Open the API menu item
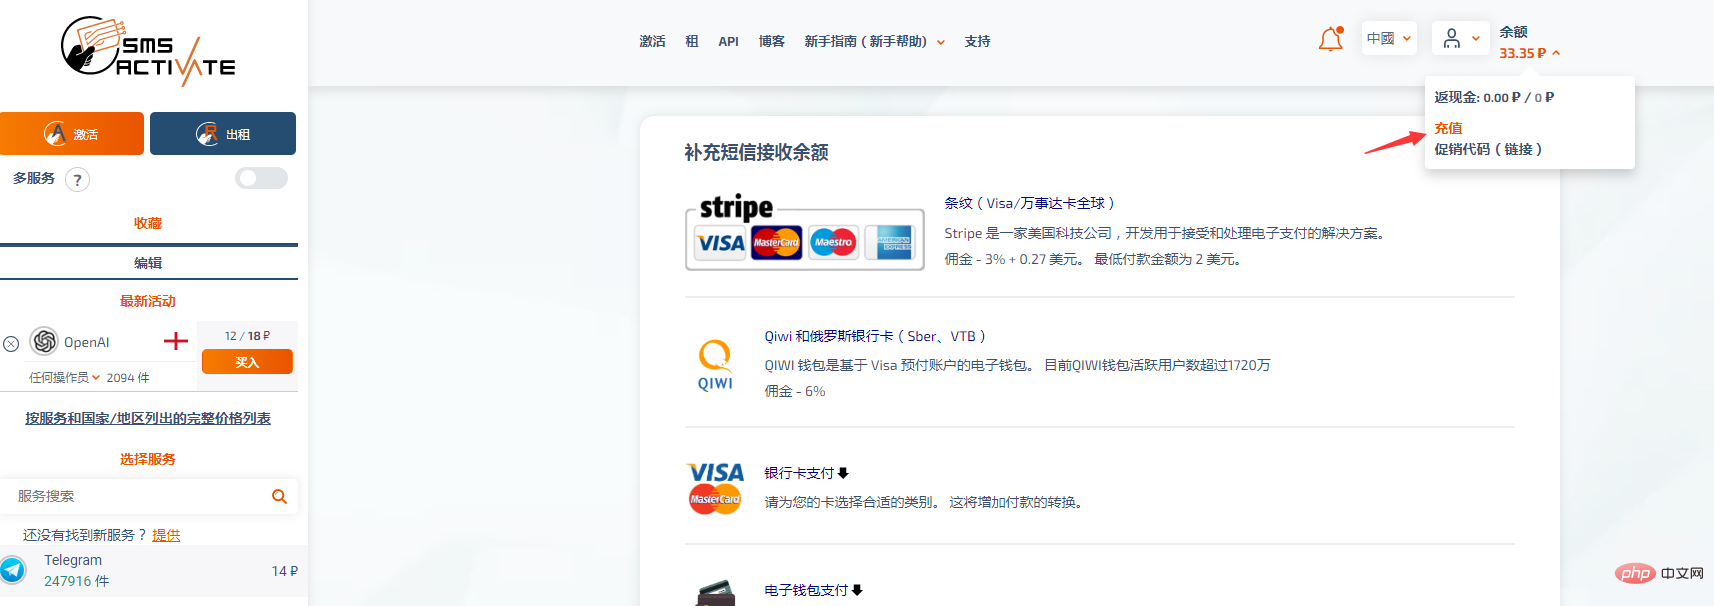 point(728,41)
